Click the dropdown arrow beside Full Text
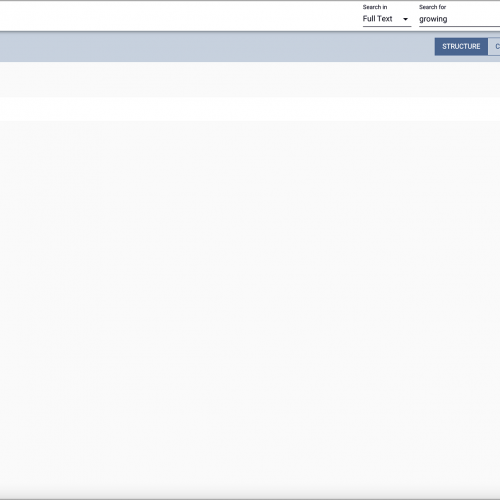The image size is (500, 500). [x=405, y=19]
